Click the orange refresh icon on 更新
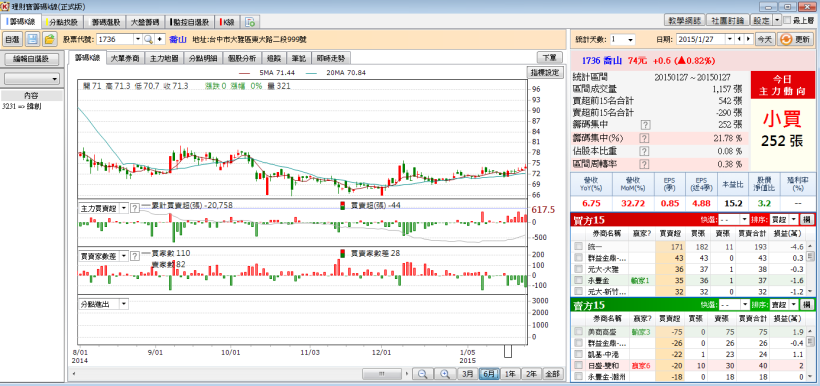Viewport: 820px width, 386px height. [x=785, y=40]
